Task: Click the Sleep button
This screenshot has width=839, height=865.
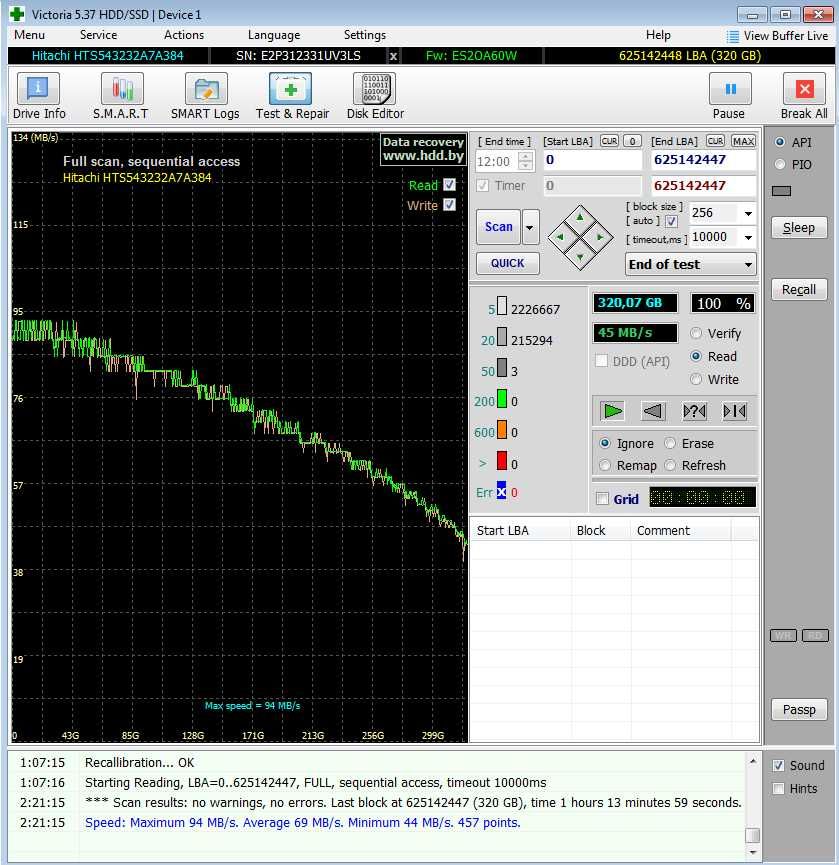Action: tap(799, 227)
